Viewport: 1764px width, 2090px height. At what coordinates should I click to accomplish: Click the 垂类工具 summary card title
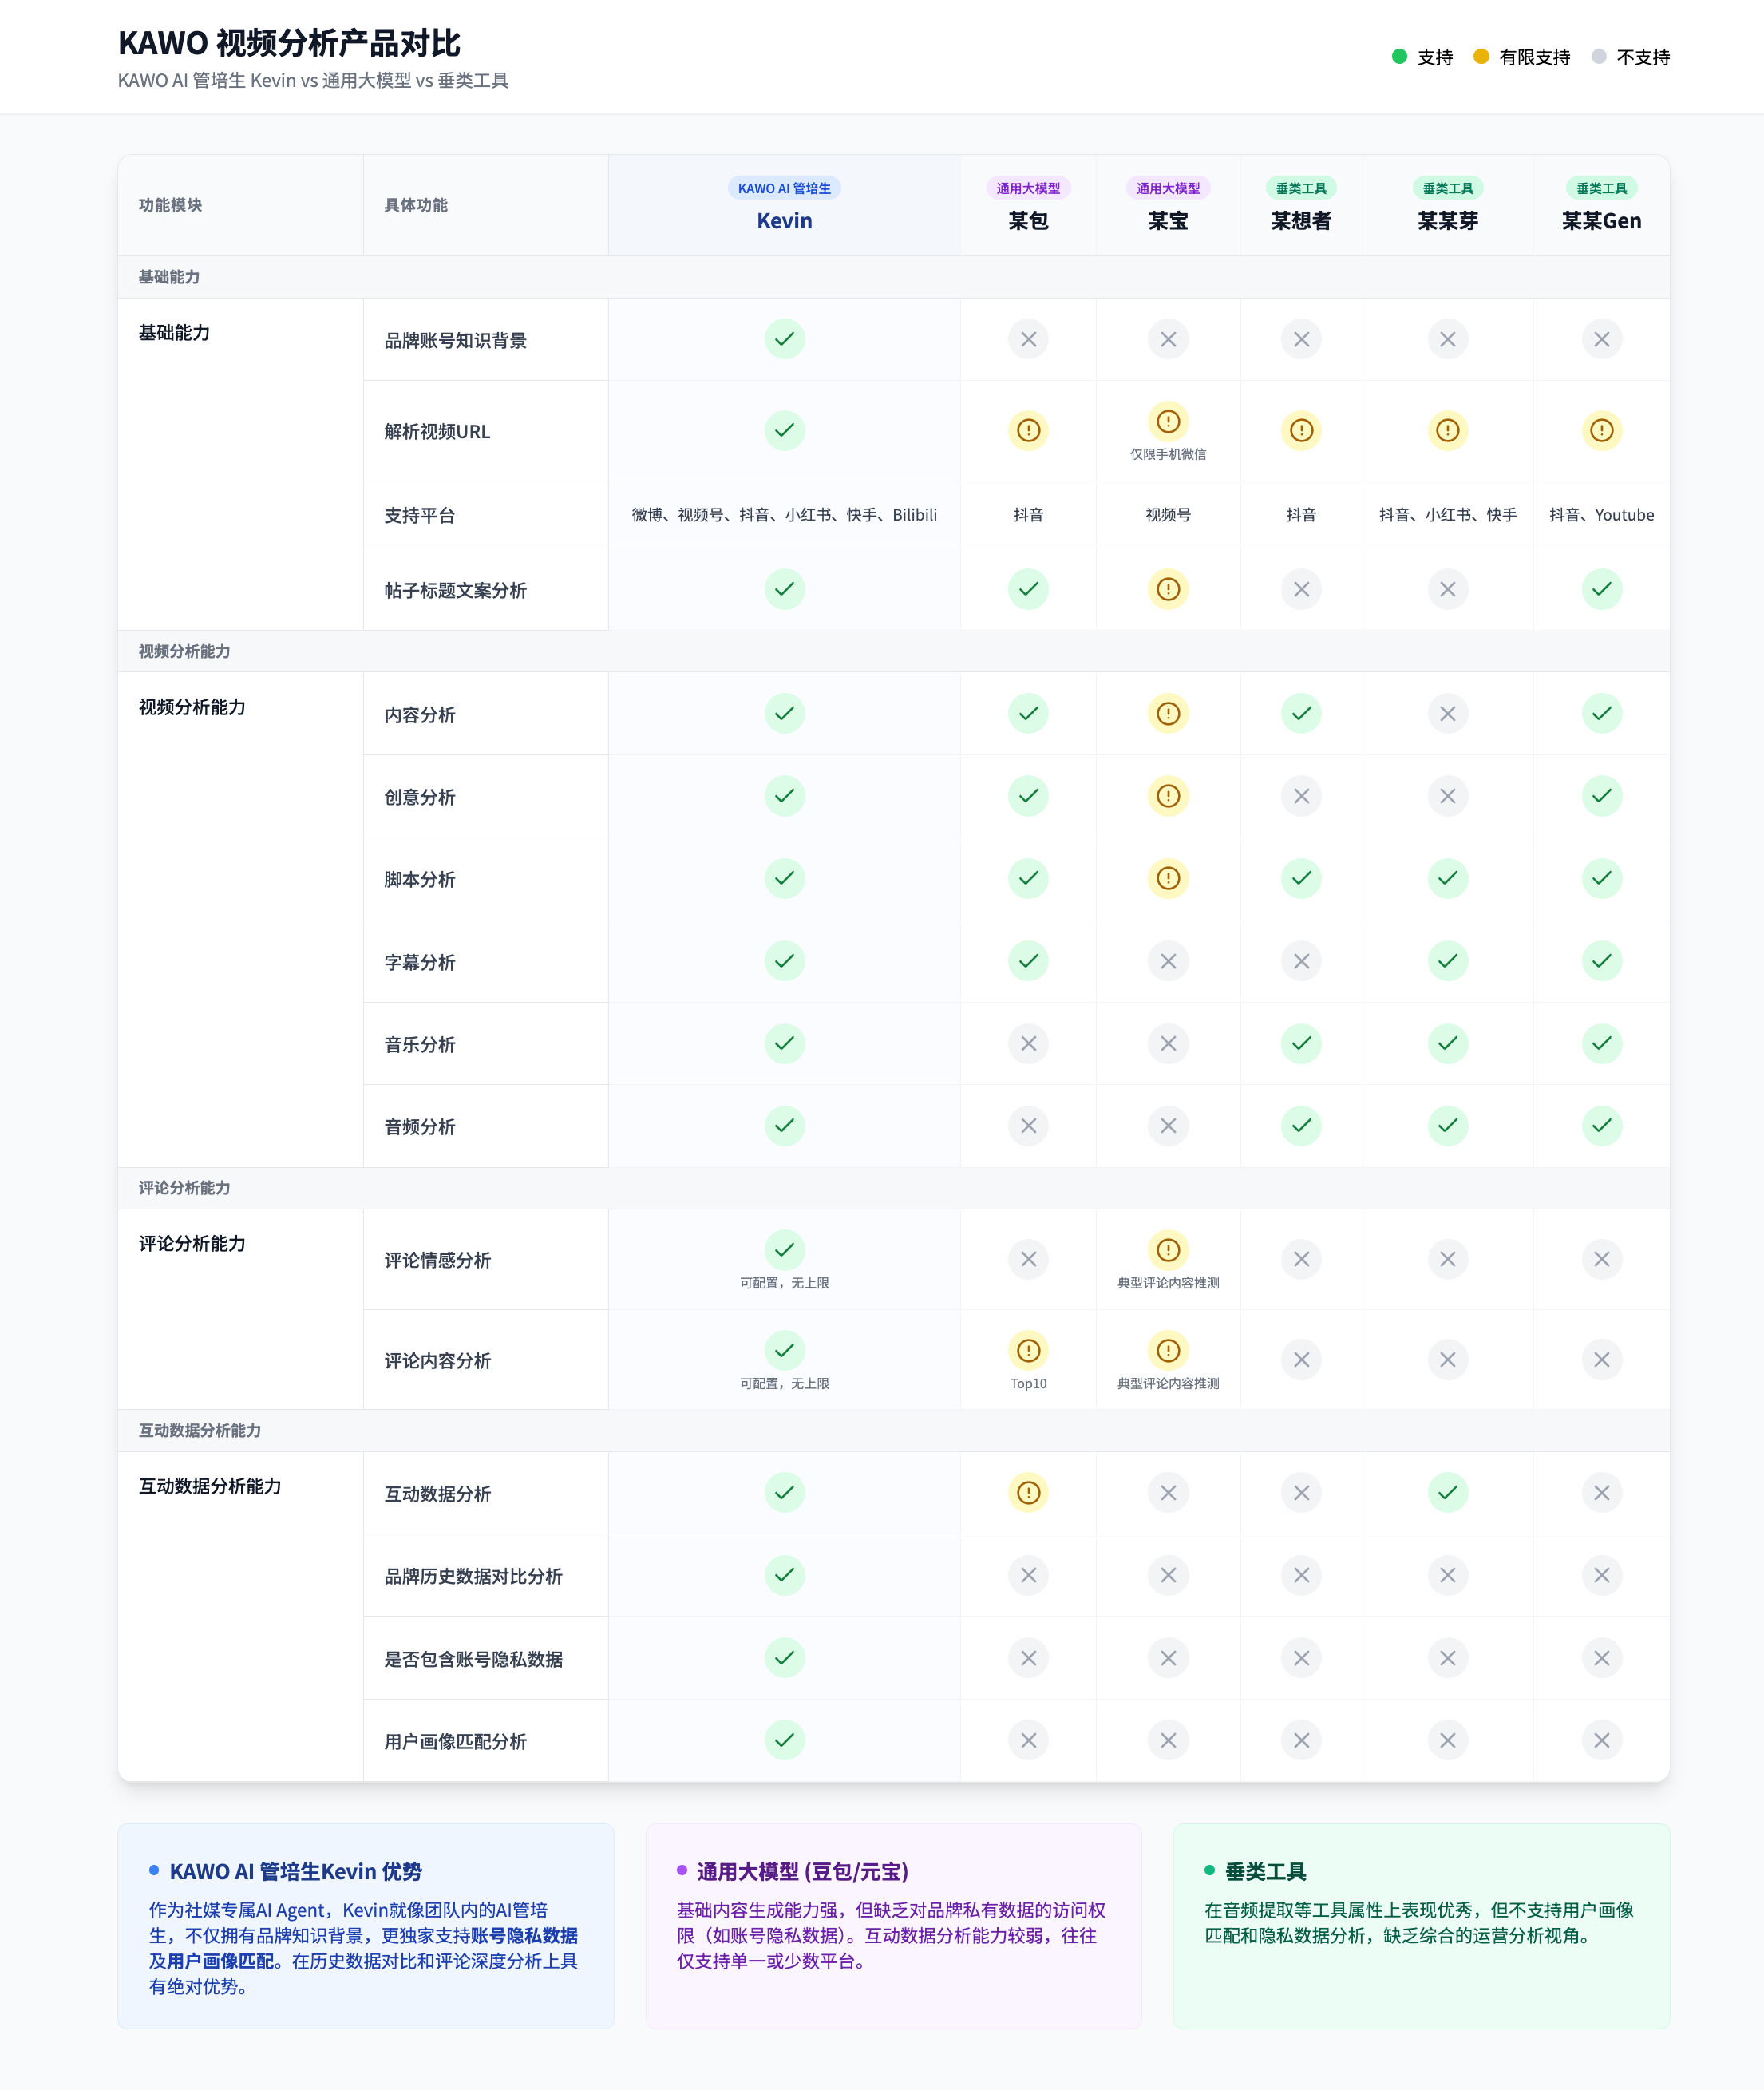[1265, 1871]
